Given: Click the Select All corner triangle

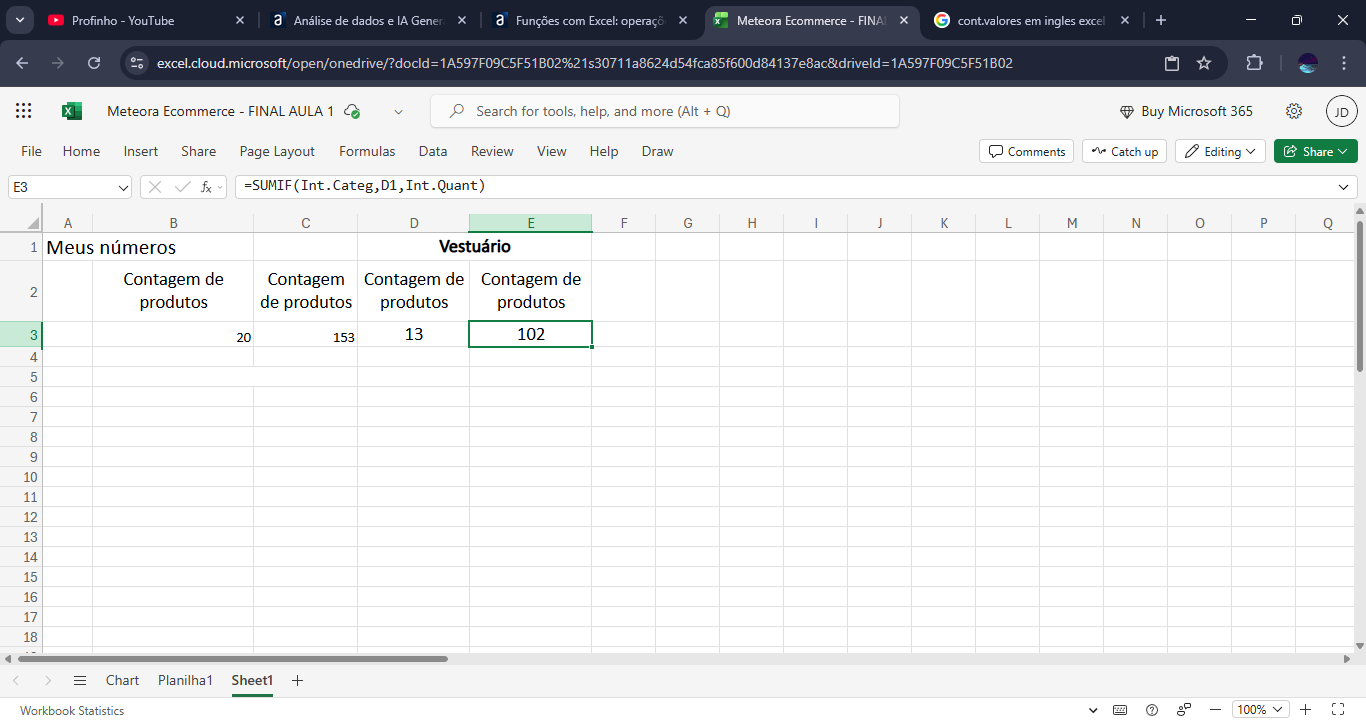Looking at the screenshot, I should (x=33, y=223).
